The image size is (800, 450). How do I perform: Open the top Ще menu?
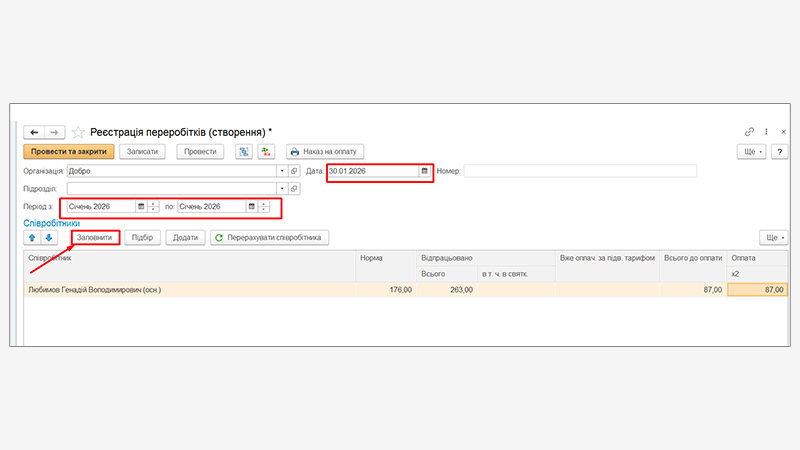click(x=752, y=152)
